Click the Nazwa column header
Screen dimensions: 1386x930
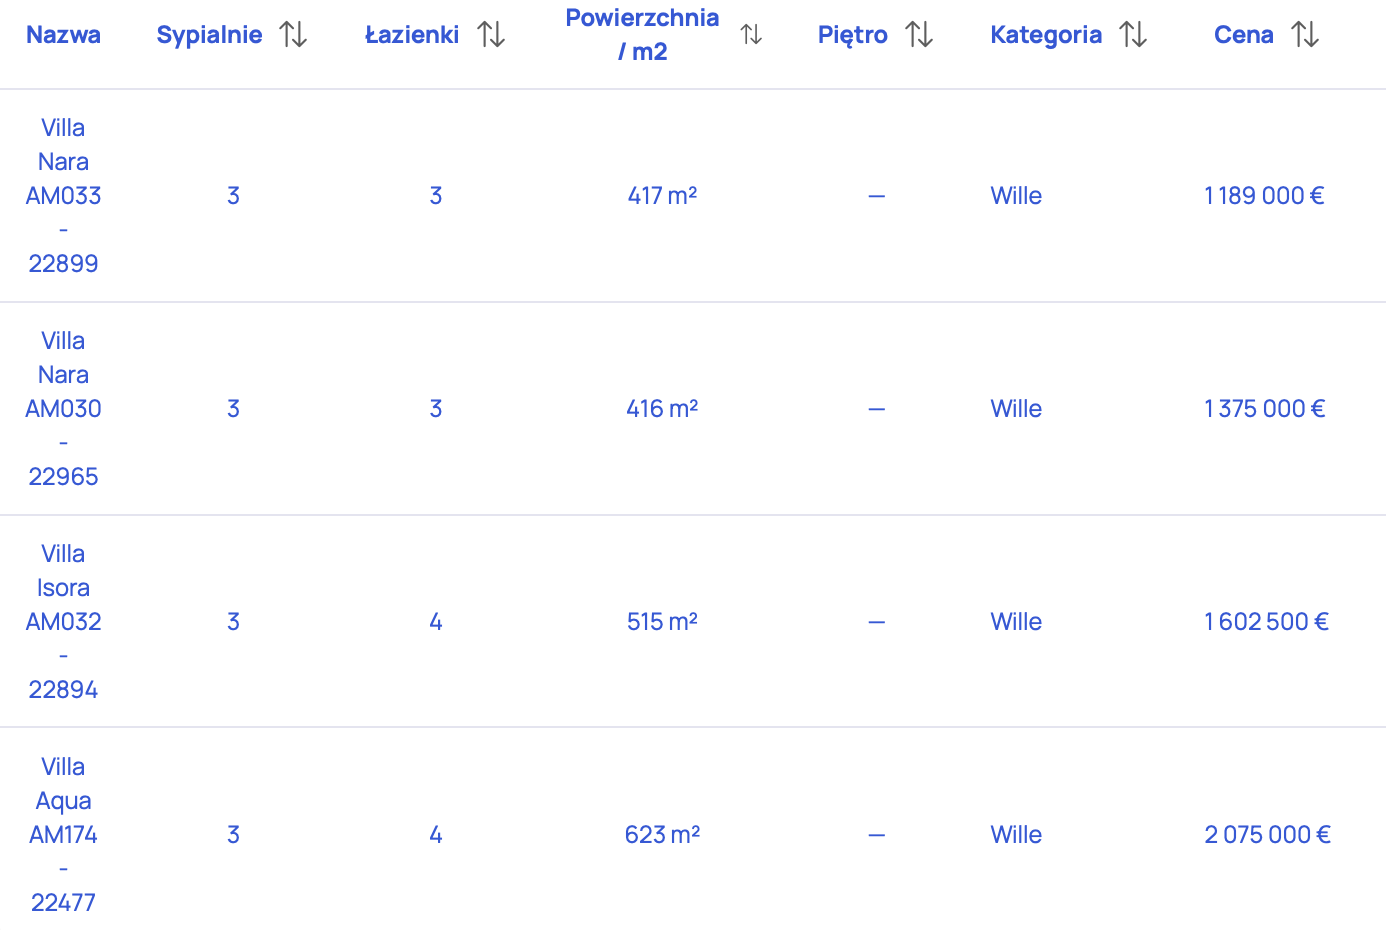63,35
